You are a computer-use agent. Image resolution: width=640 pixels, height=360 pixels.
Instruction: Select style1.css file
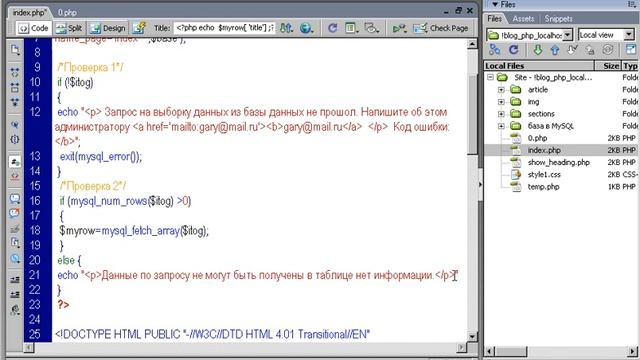coord(544,175)
